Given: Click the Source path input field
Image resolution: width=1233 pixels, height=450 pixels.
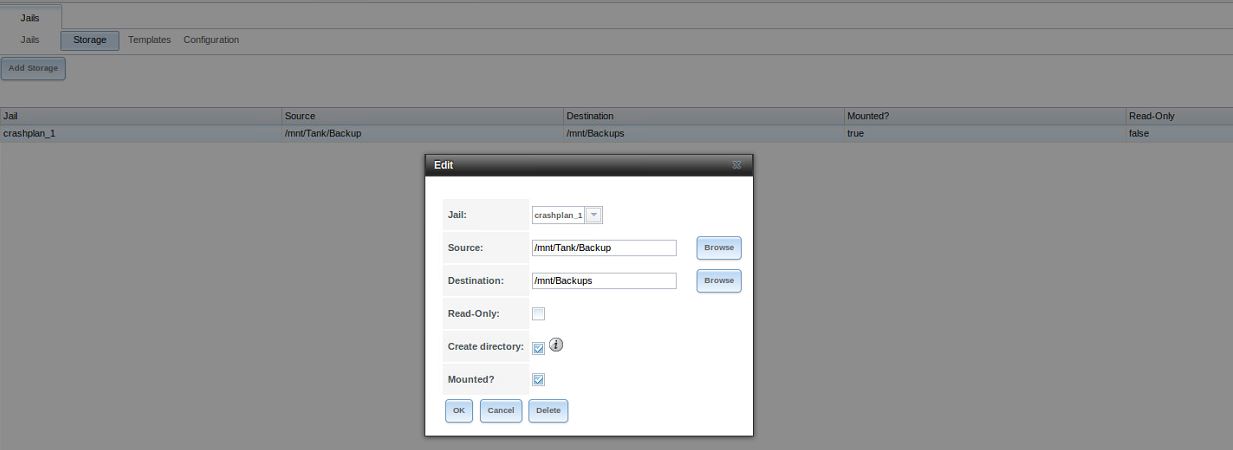Looking at the screenshot, I should 604,247.
